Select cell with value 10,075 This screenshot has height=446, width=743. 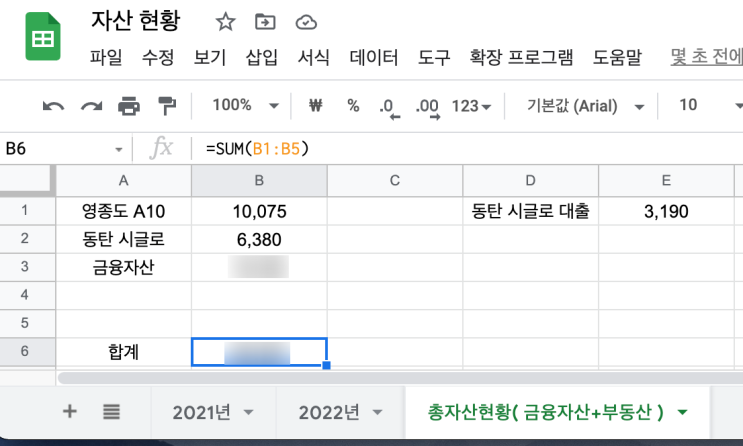pyautogui.click(x=259, y=211)
